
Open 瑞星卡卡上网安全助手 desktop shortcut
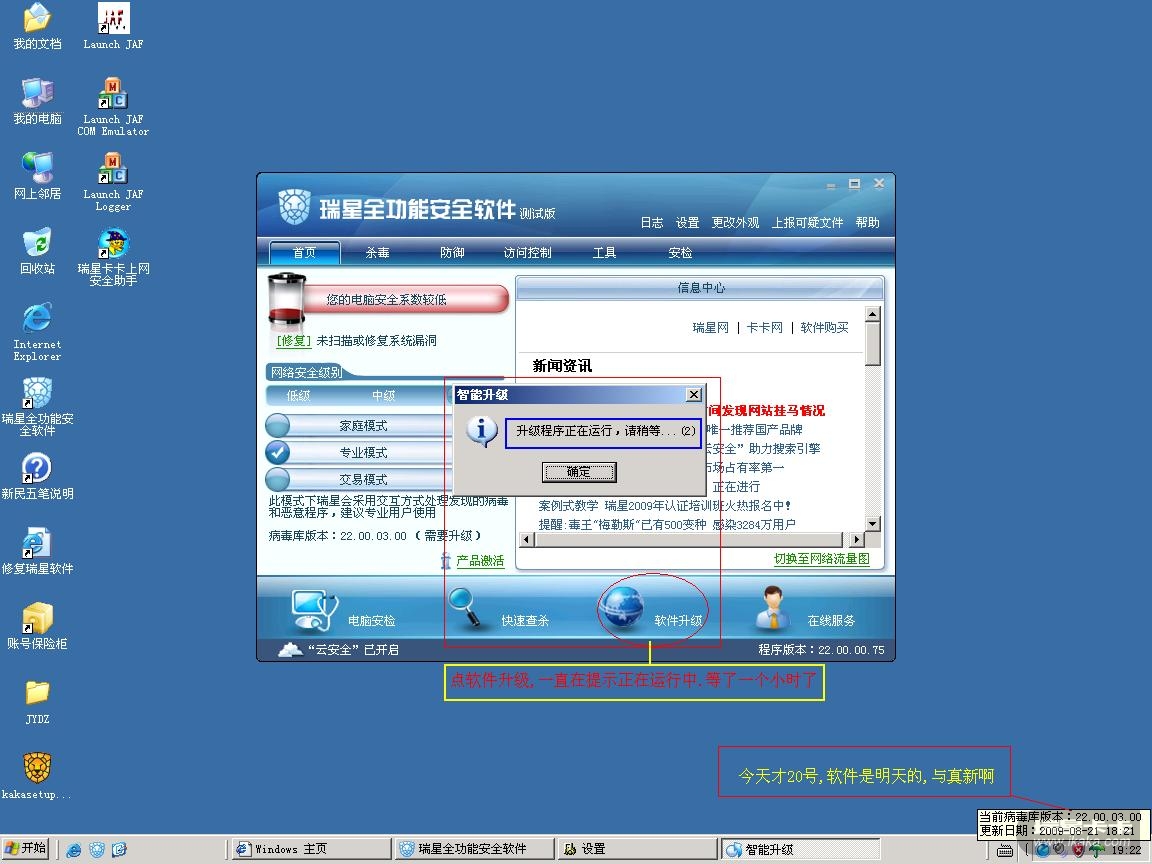click(113, 256)
